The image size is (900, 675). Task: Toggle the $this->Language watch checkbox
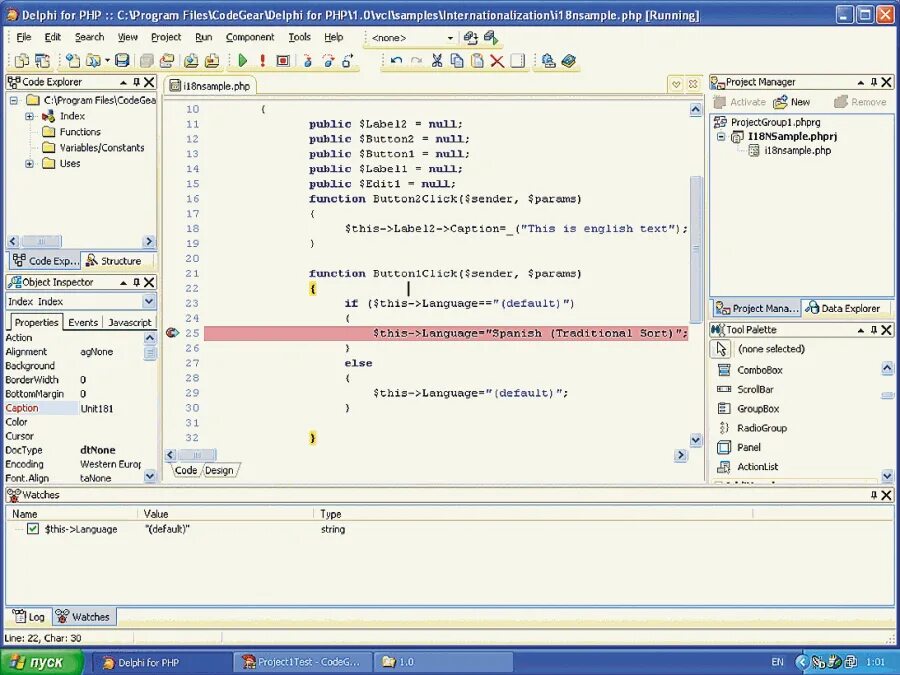(33, 529)
